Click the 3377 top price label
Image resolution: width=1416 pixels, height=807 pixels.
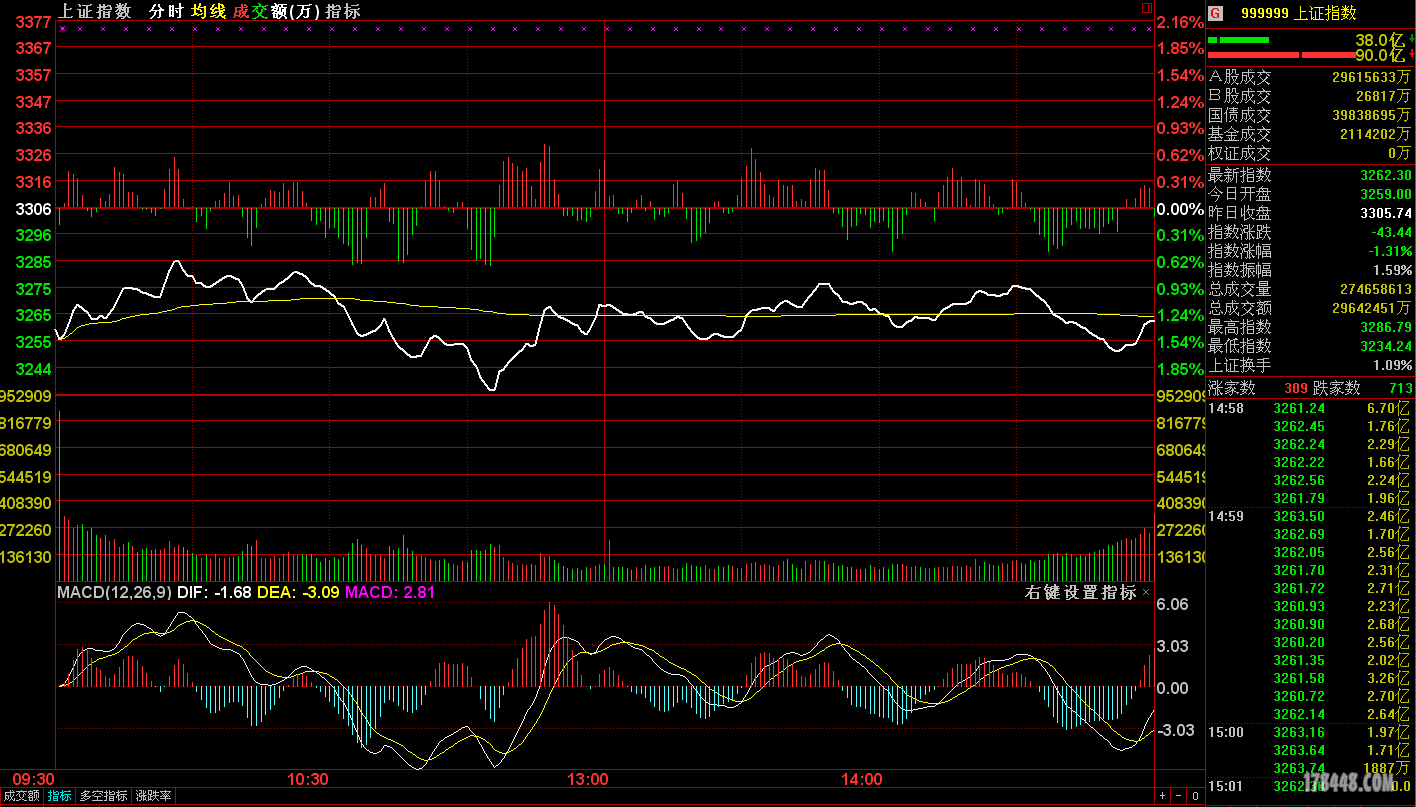tap(35, 21)
